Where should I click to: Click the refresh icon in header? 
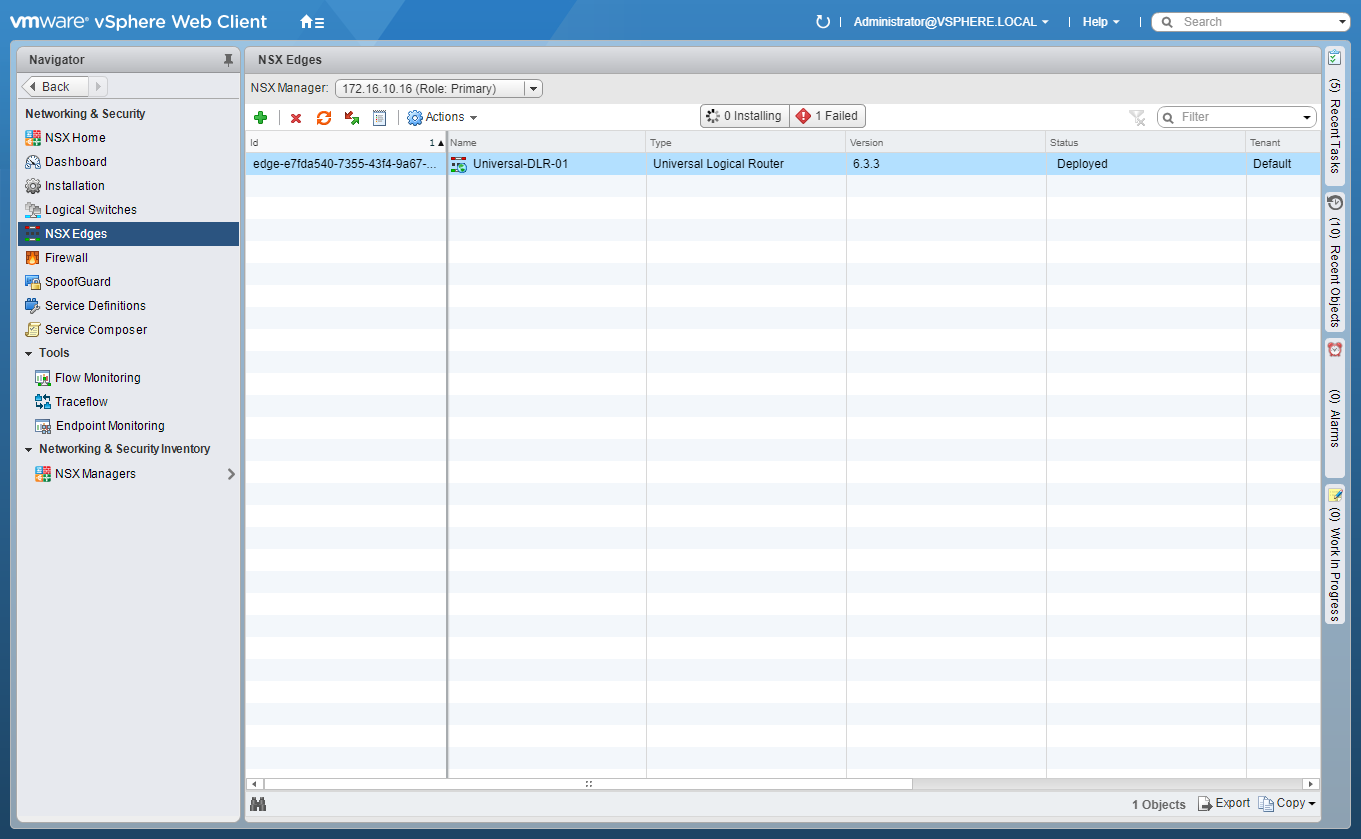pos(823,22)
